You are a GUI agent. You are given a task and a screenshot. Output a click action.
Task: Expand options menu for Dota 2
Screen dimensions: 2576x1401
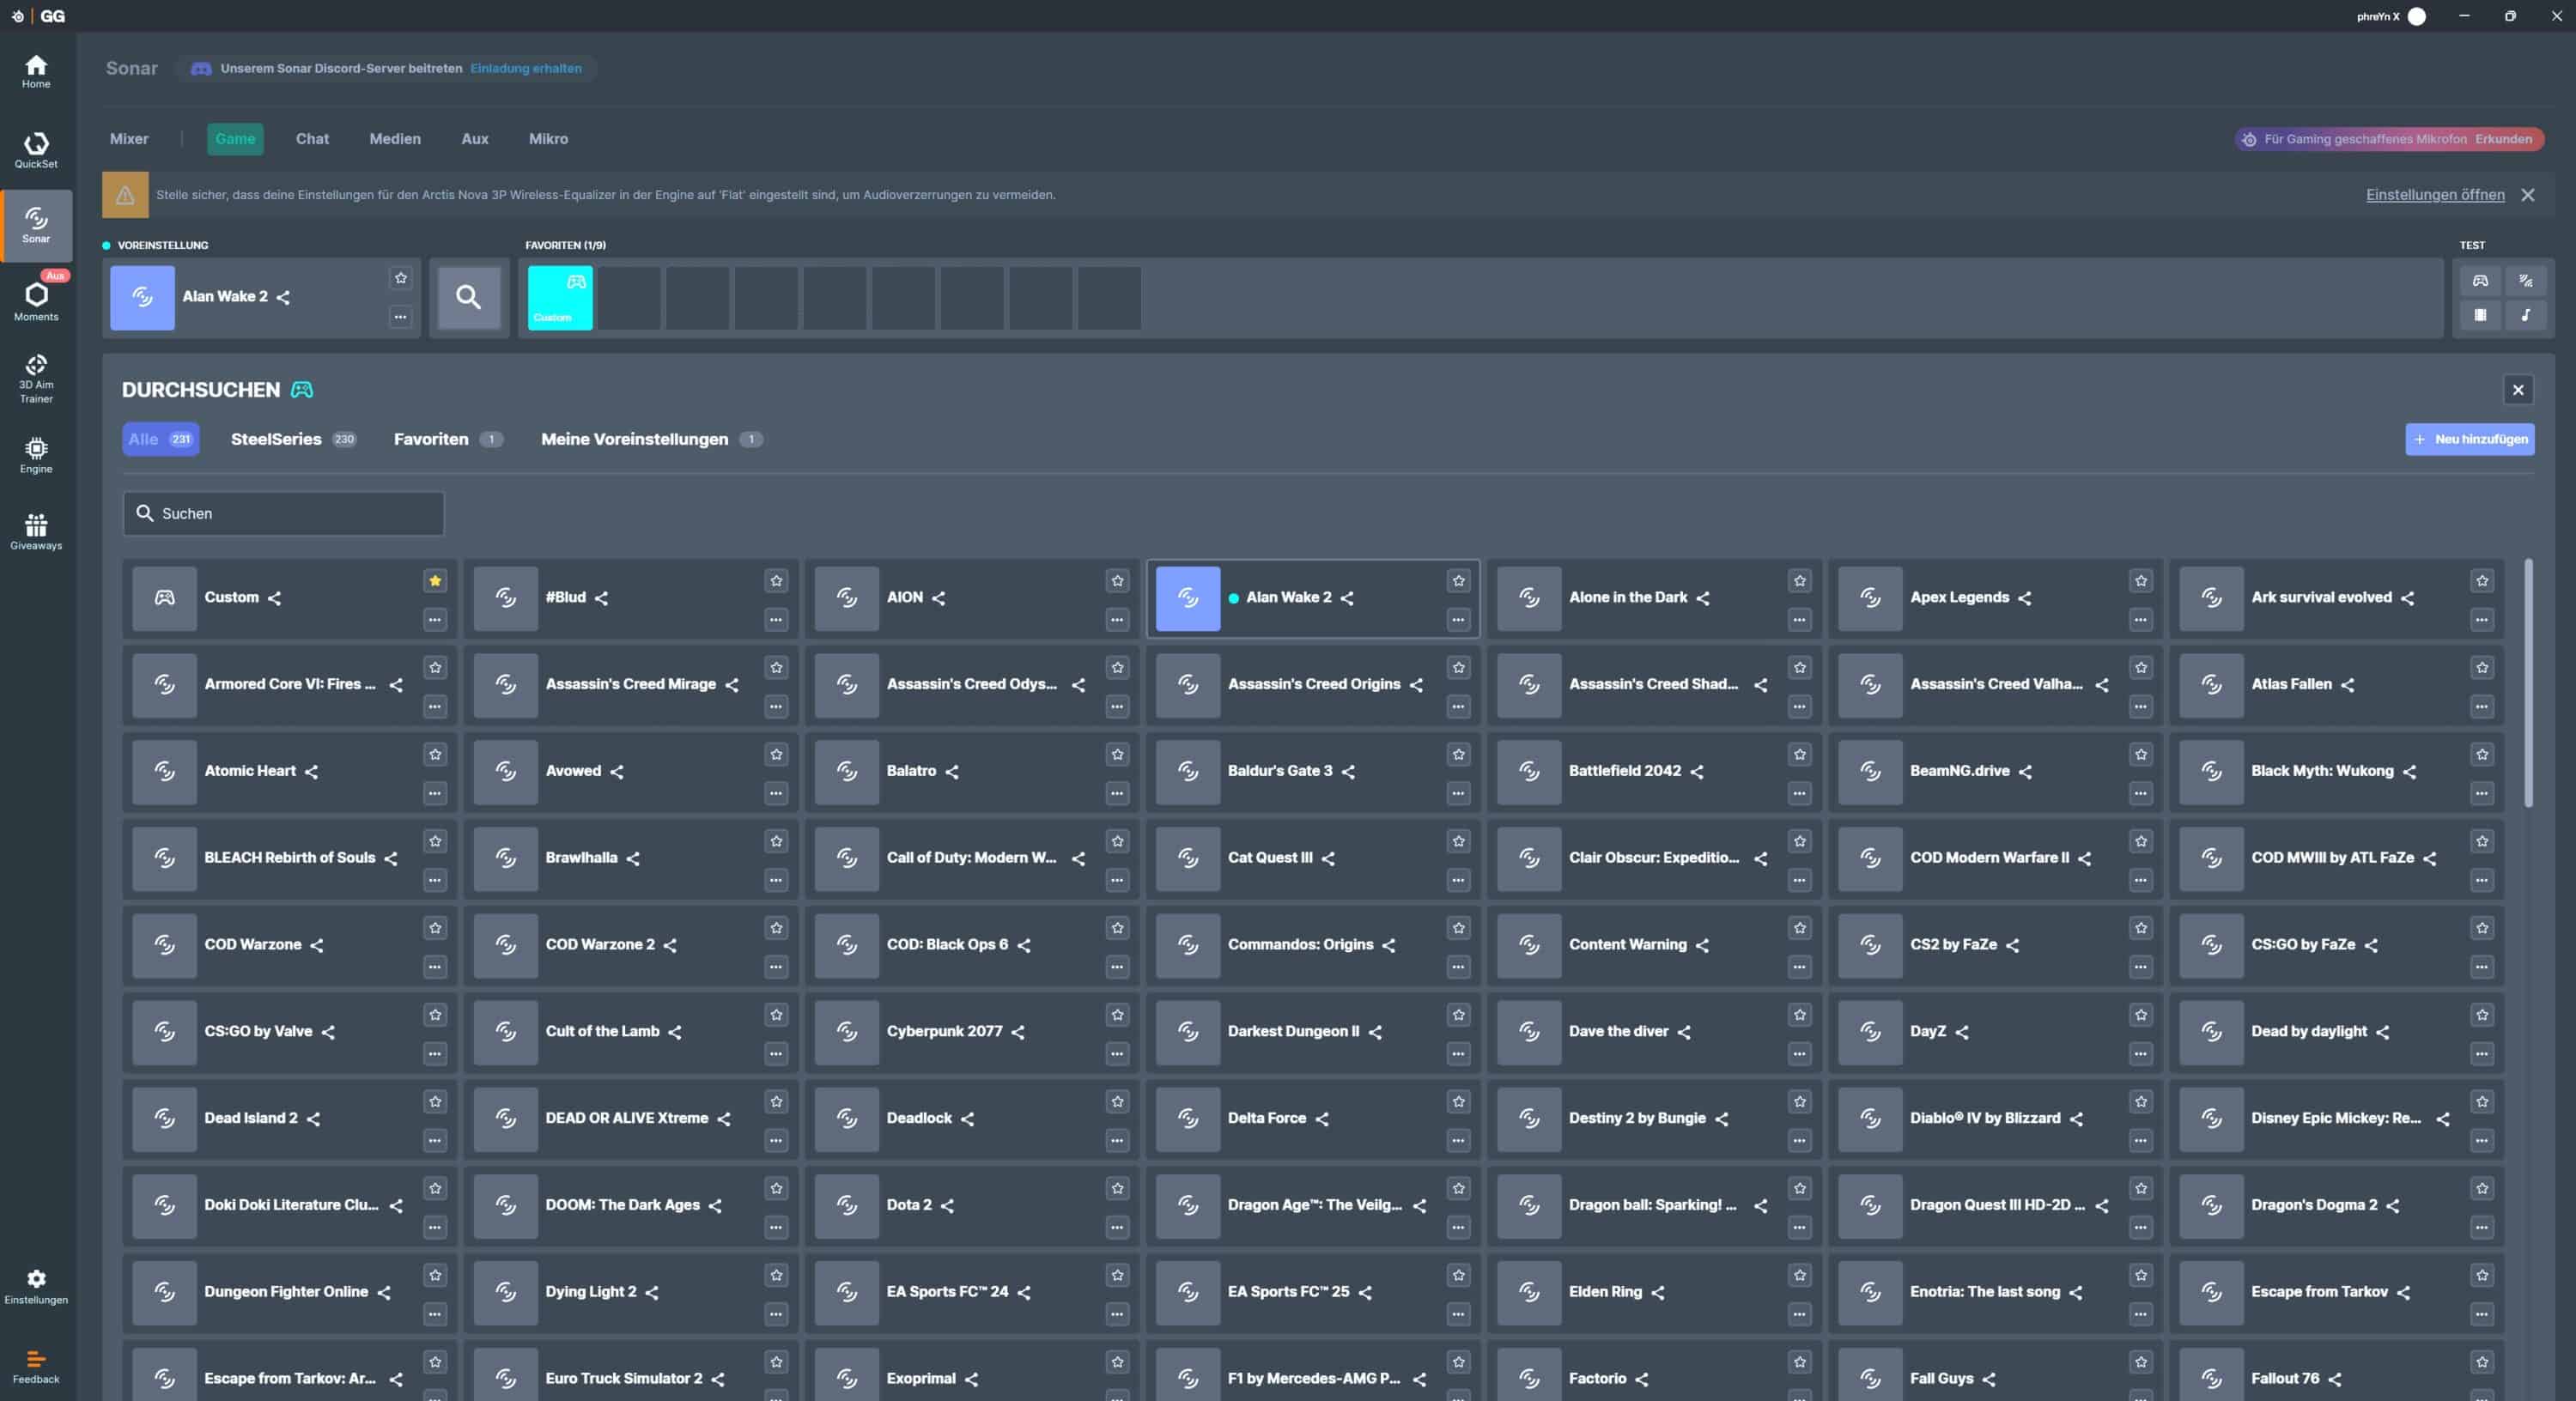coord(1117,1227)
